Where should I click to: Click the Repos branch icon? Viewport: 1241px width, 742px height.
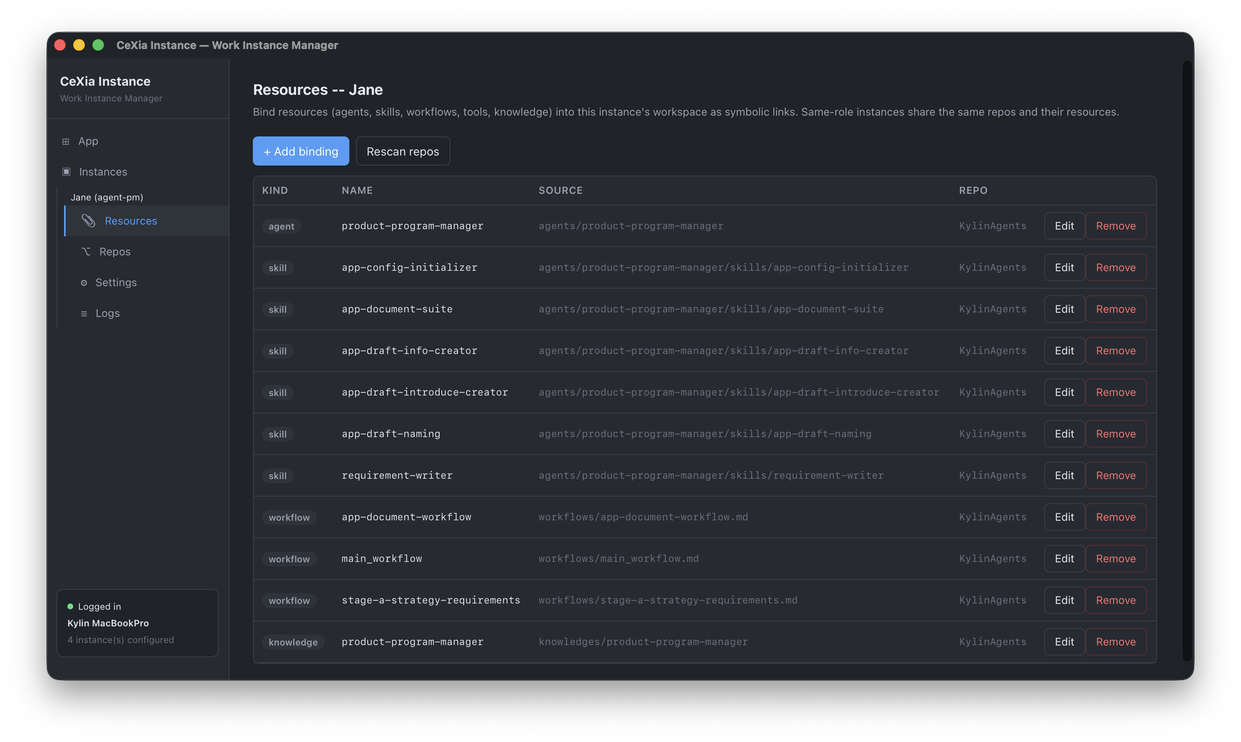pos(86,252)
